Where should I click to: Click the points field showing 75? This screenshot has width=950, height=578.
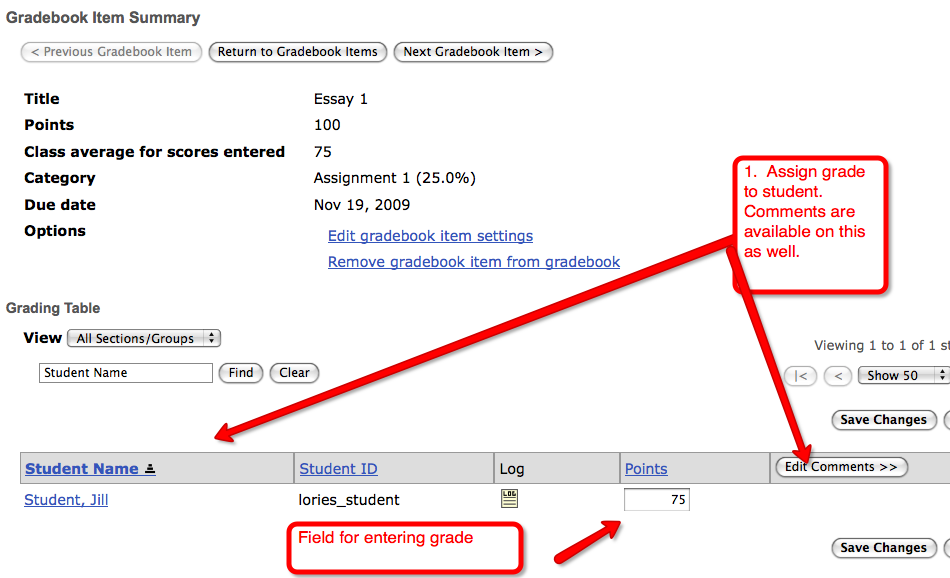[x=657, y=499]
